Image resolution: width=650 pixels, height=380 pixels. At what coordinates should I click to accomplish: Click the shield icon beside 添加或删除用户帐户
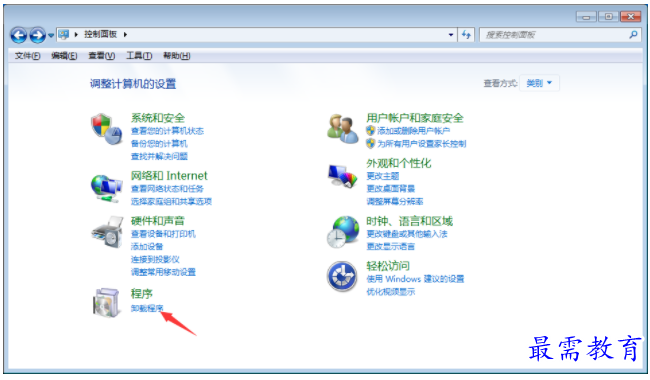[x=371, y=131]
